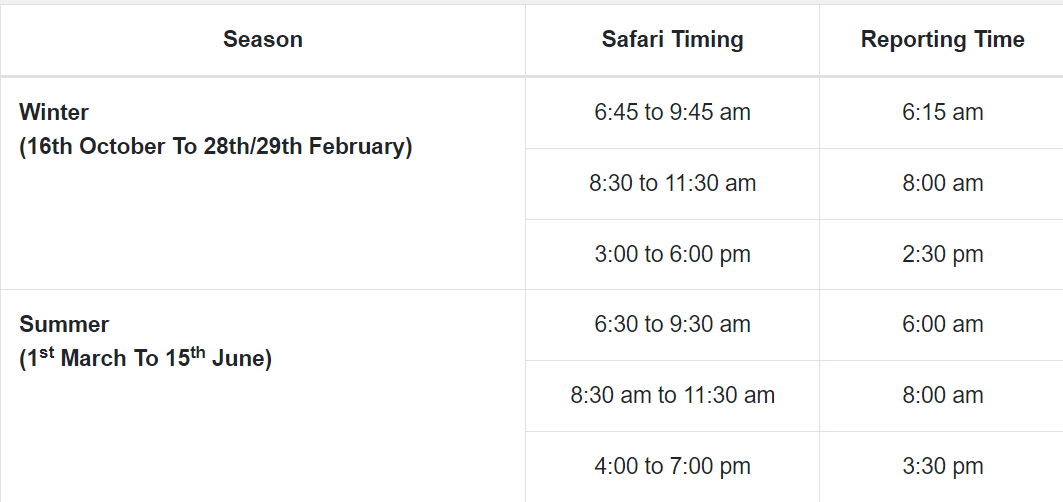Image resolution: width=1063 pixels, height=502 pixels.
Task: Click the 6:00 am reporting time
Action: (x=942, y=324)
